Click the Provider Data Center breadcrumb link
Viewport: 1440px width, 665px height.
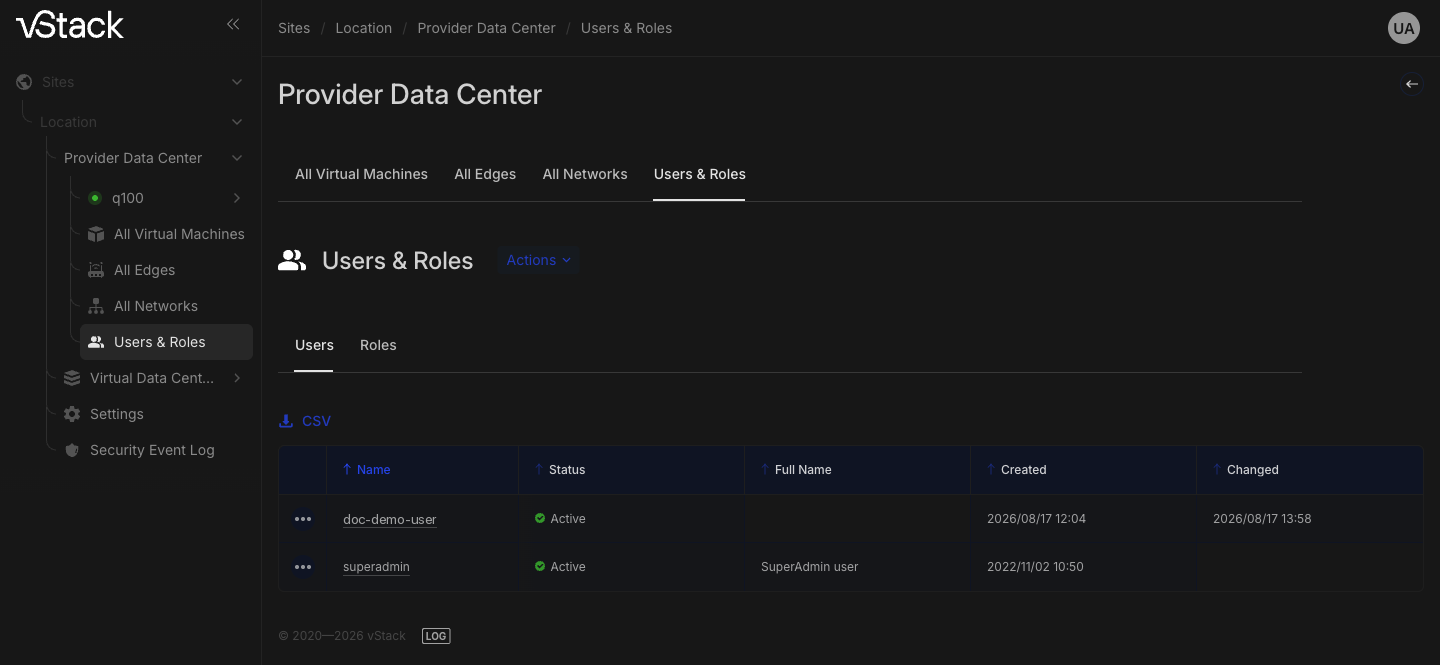pyautogui.click(x=486, y=28)
